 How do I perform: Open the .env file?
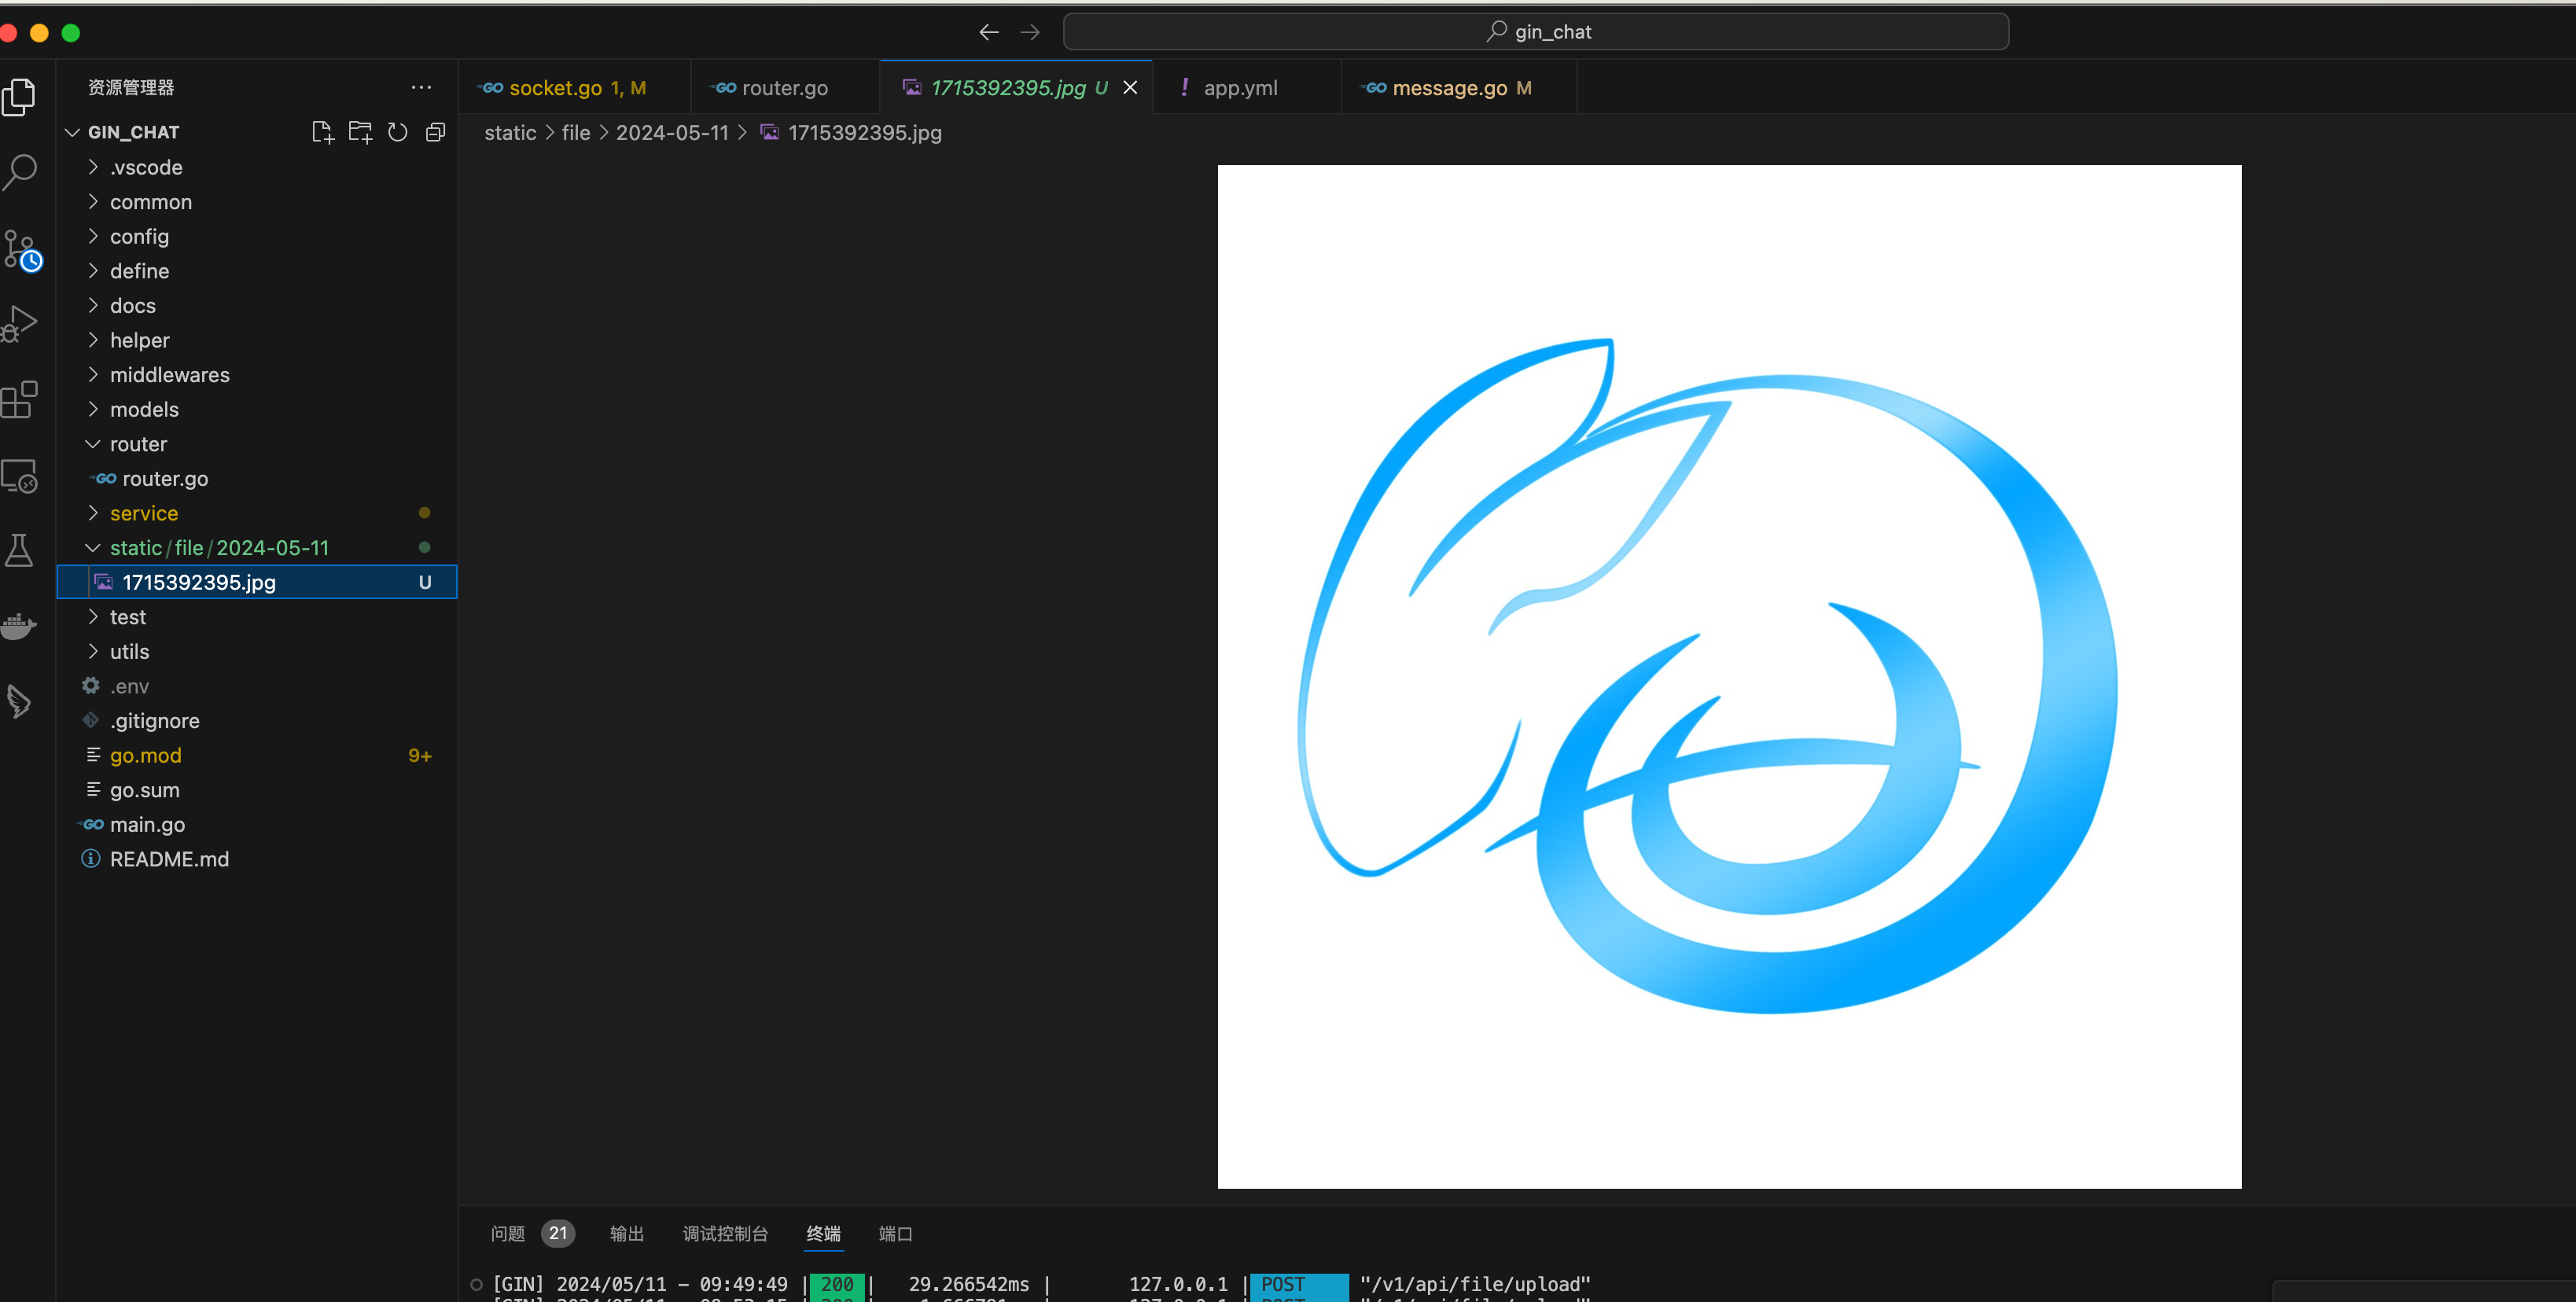click(x=257, y=686)
